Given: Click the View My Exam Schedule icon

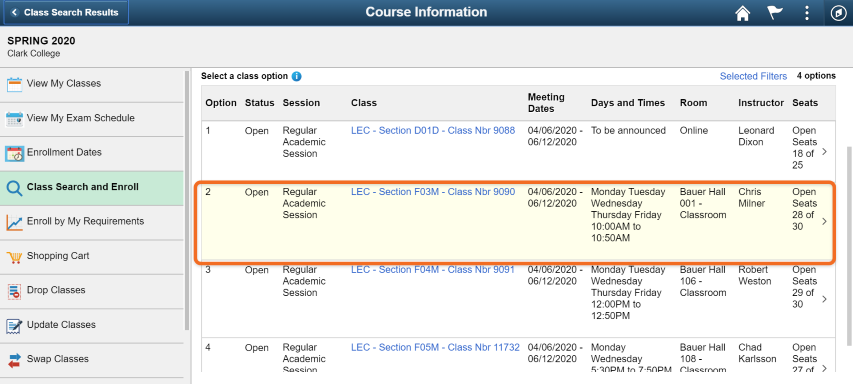Looking at the screenshot, I should click(14, 119).
